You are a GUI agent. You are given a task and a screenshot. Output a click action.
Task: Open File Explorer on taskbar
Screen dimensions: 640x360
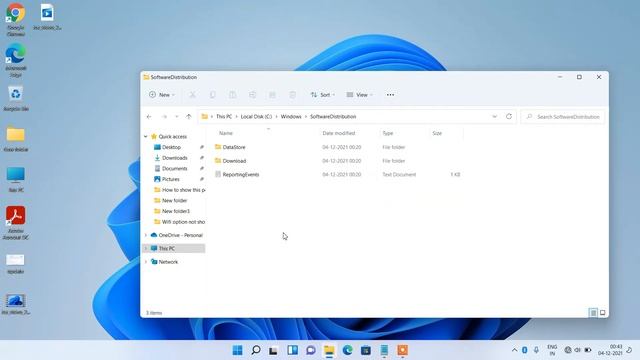[x=329, y=350]
